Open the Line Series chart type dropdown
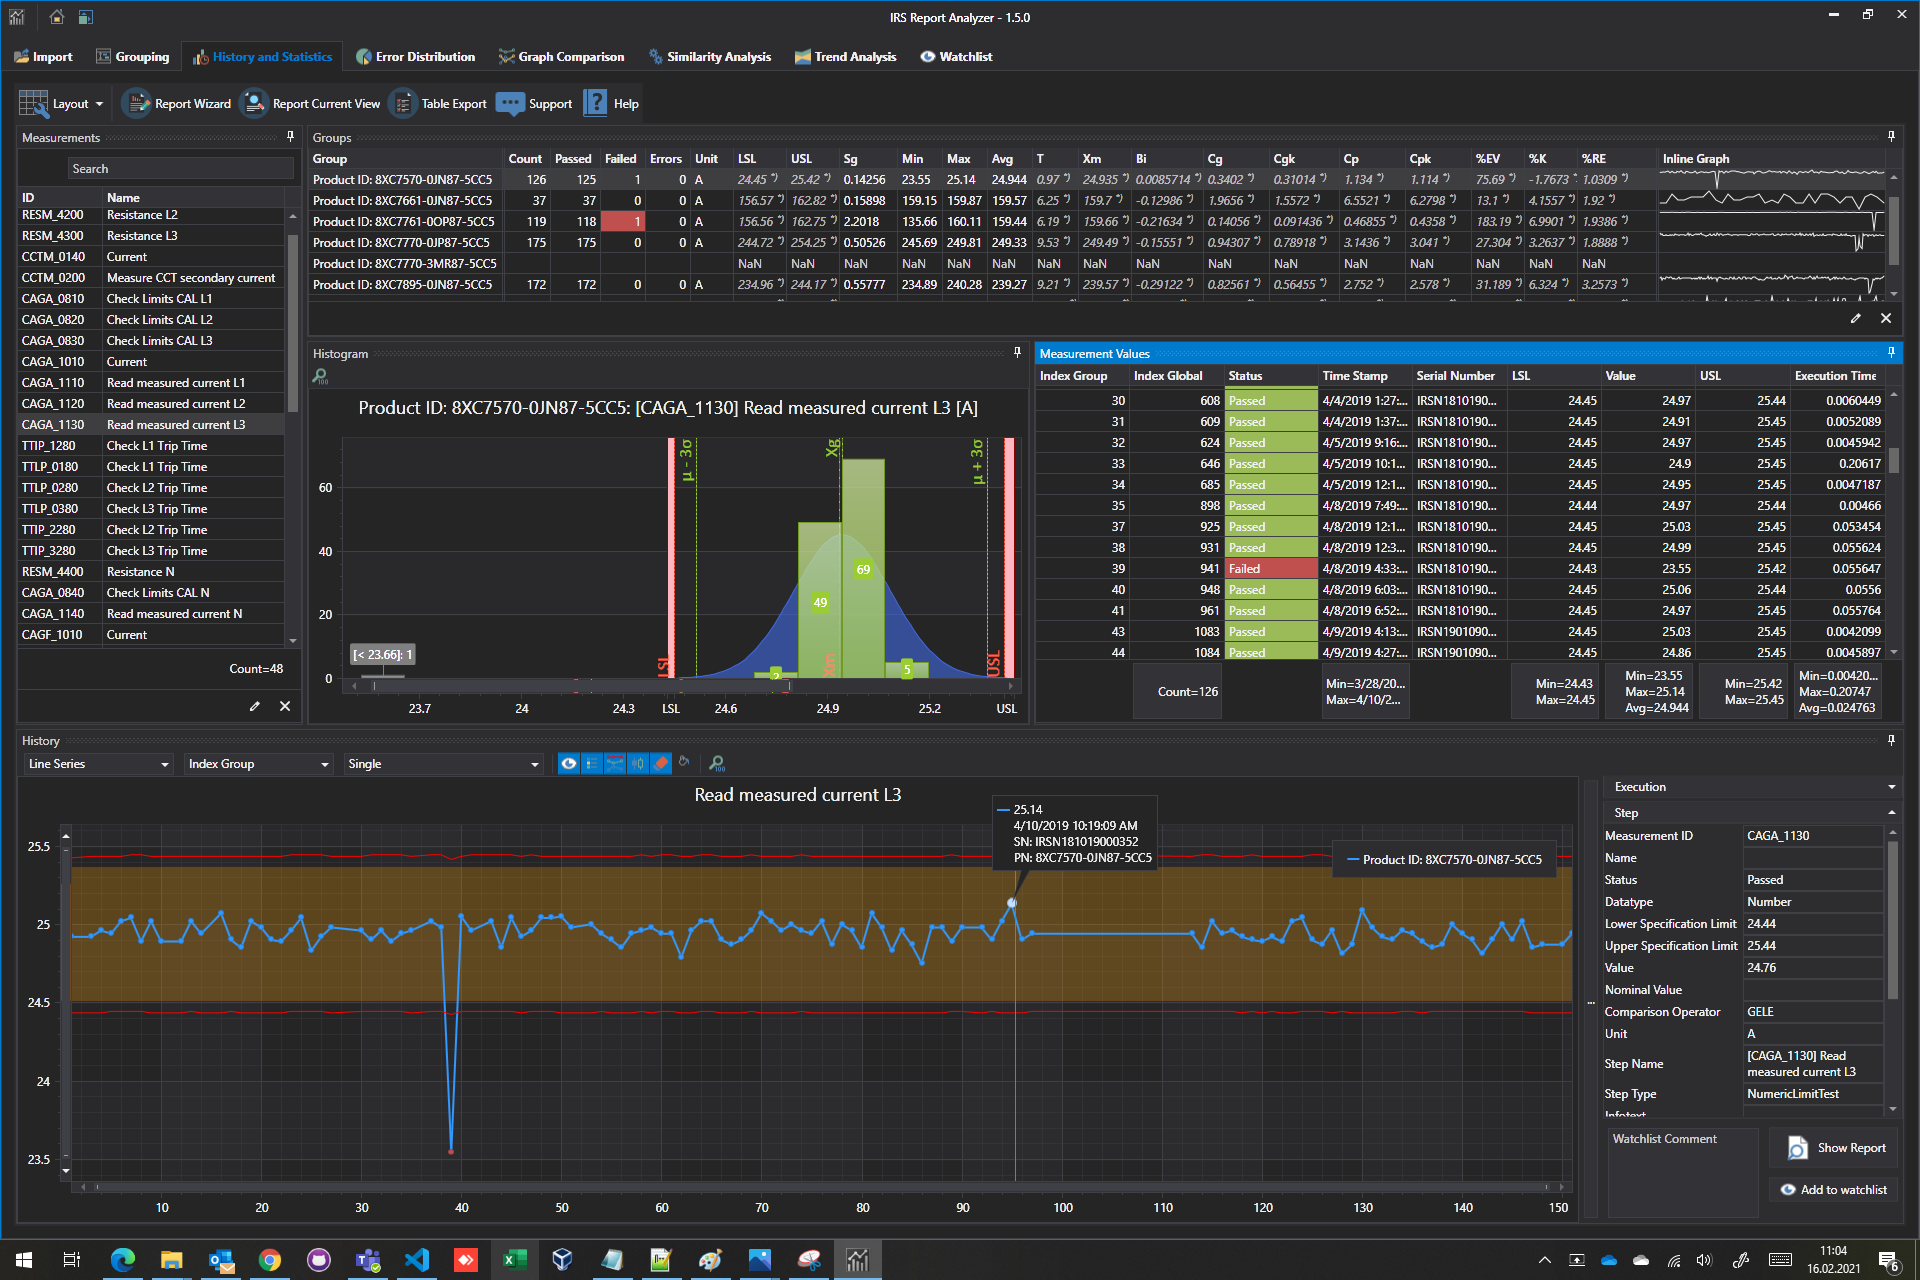The height and width of the screenshot is (1280, 1920). tap(98, 764)
